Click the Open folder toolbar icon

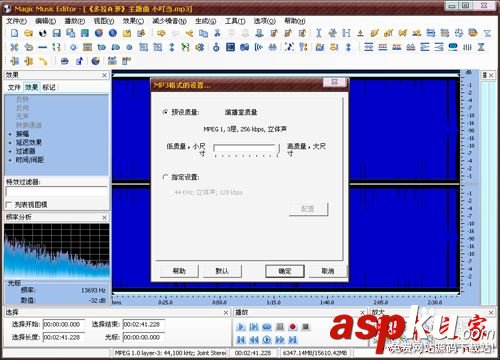coord(29,33)
